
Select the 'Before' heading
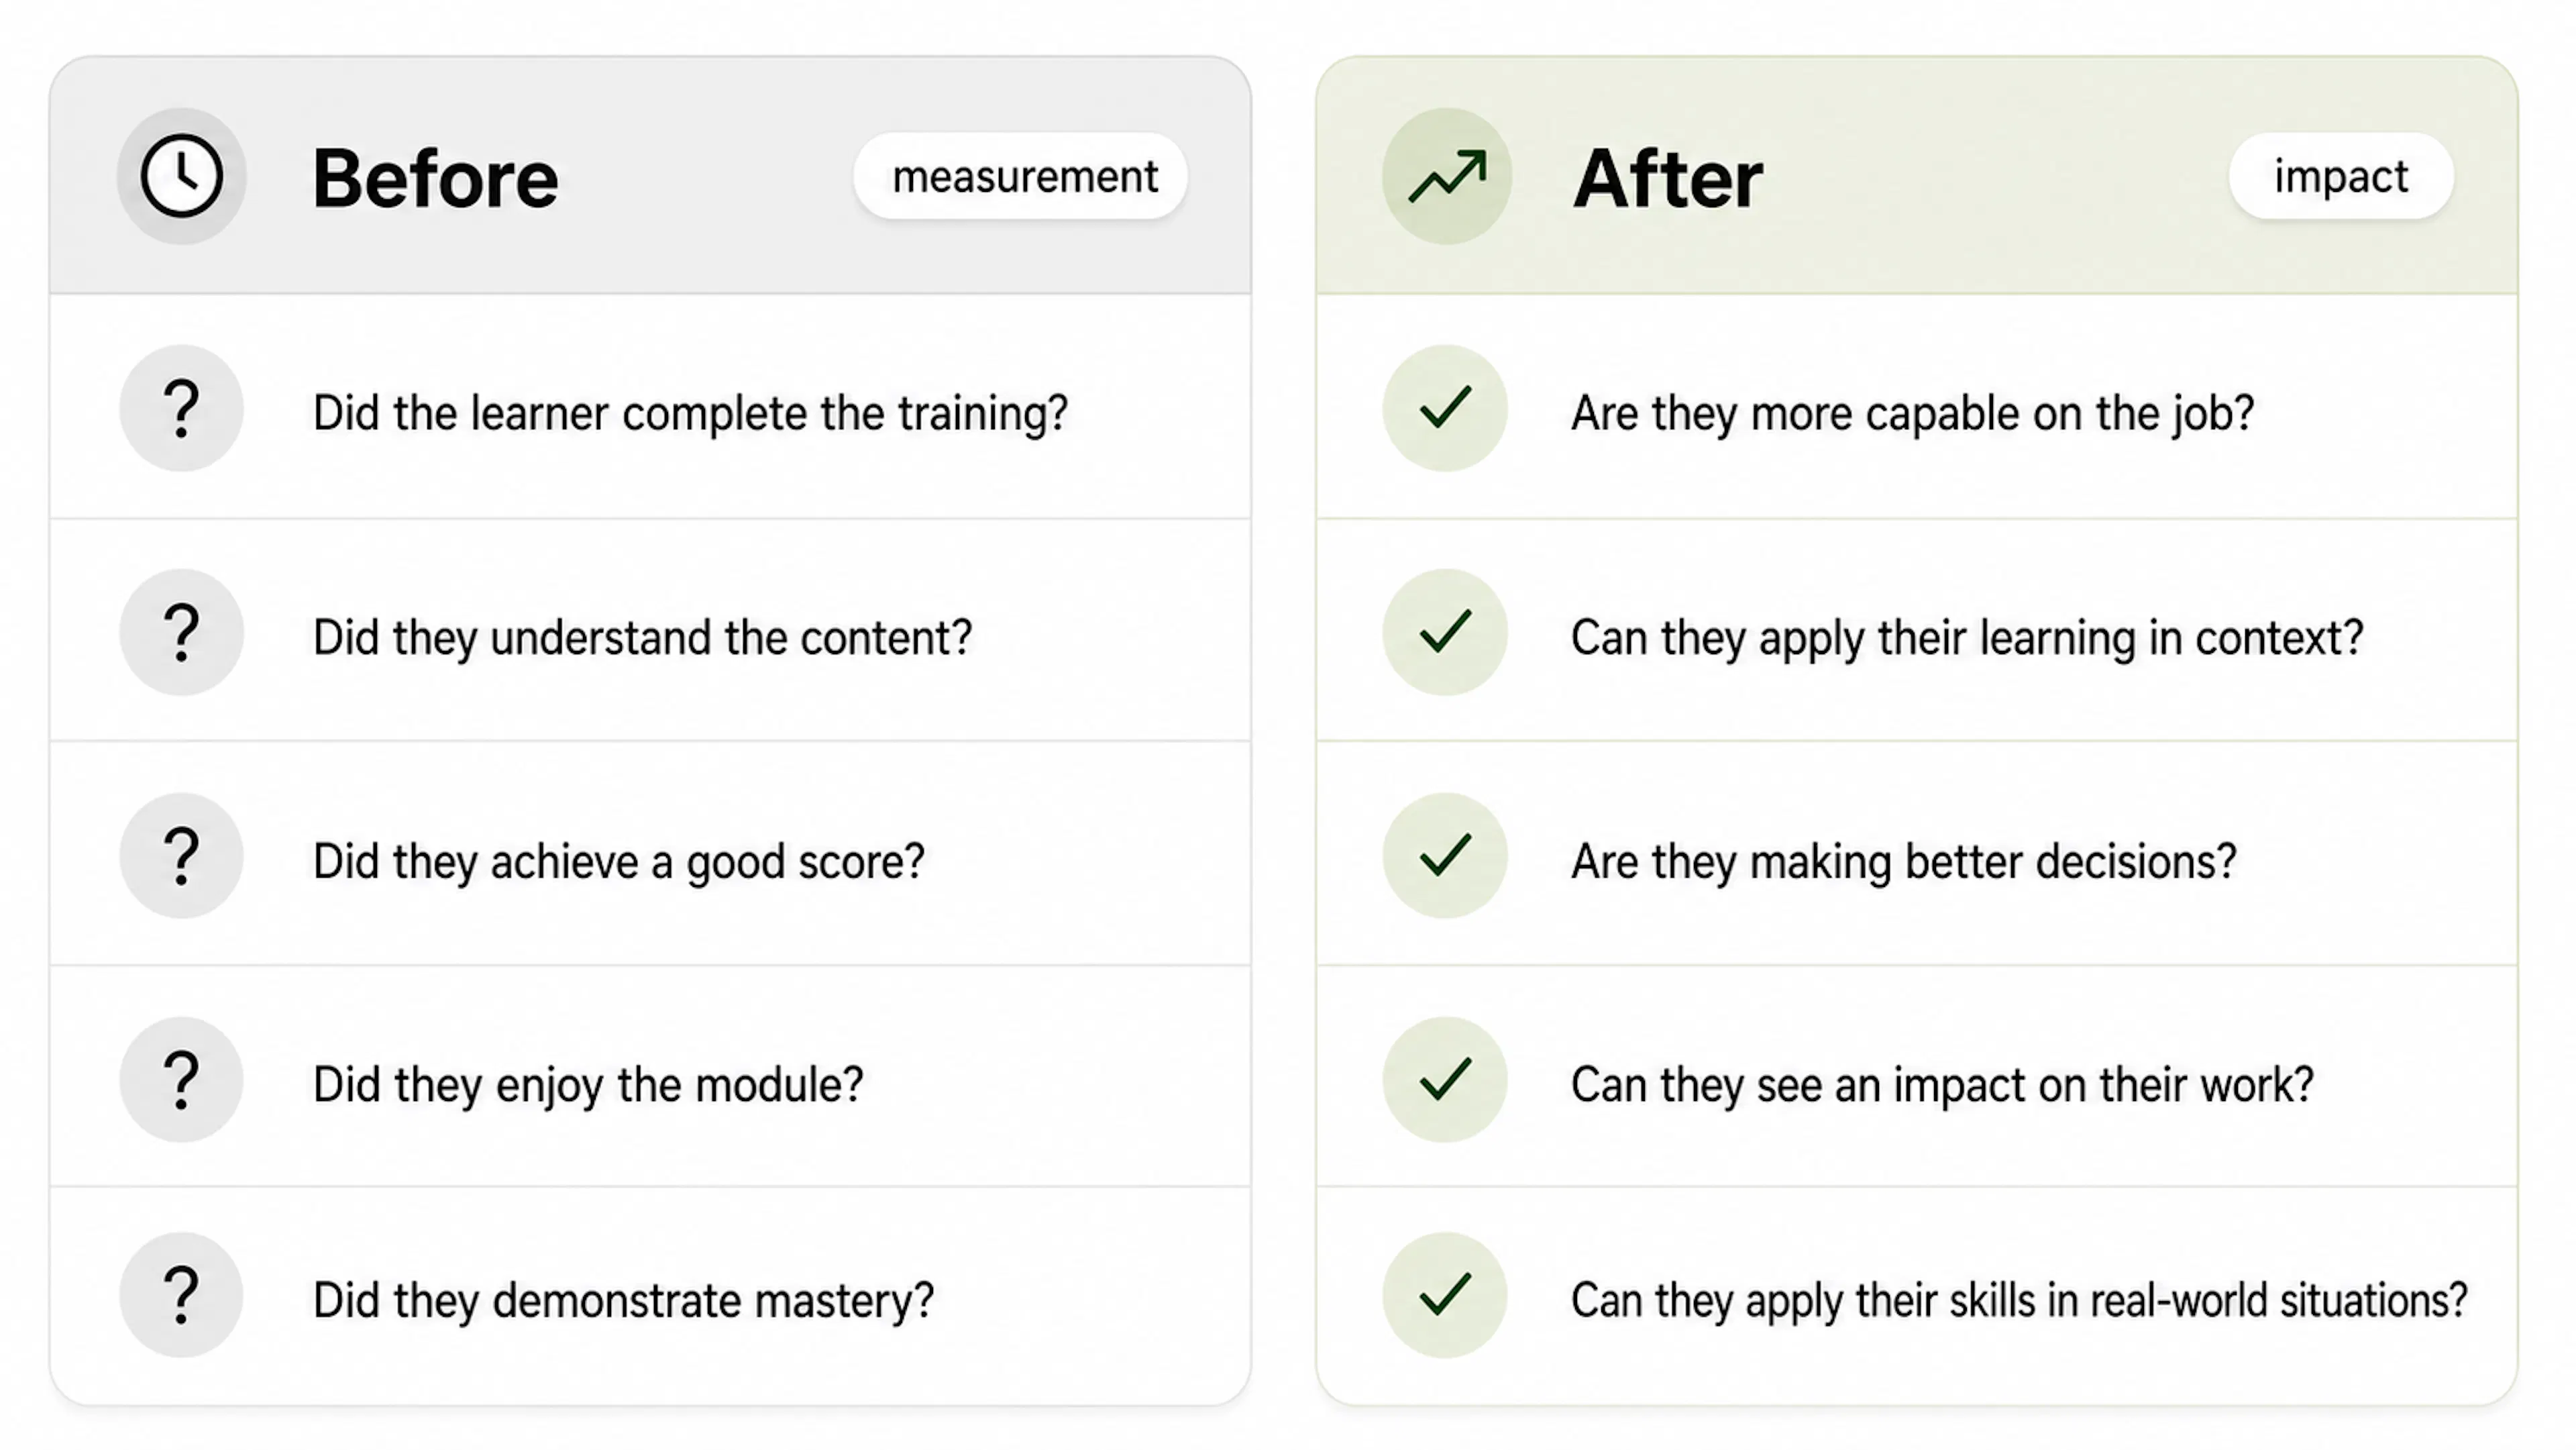pos(435,178)
